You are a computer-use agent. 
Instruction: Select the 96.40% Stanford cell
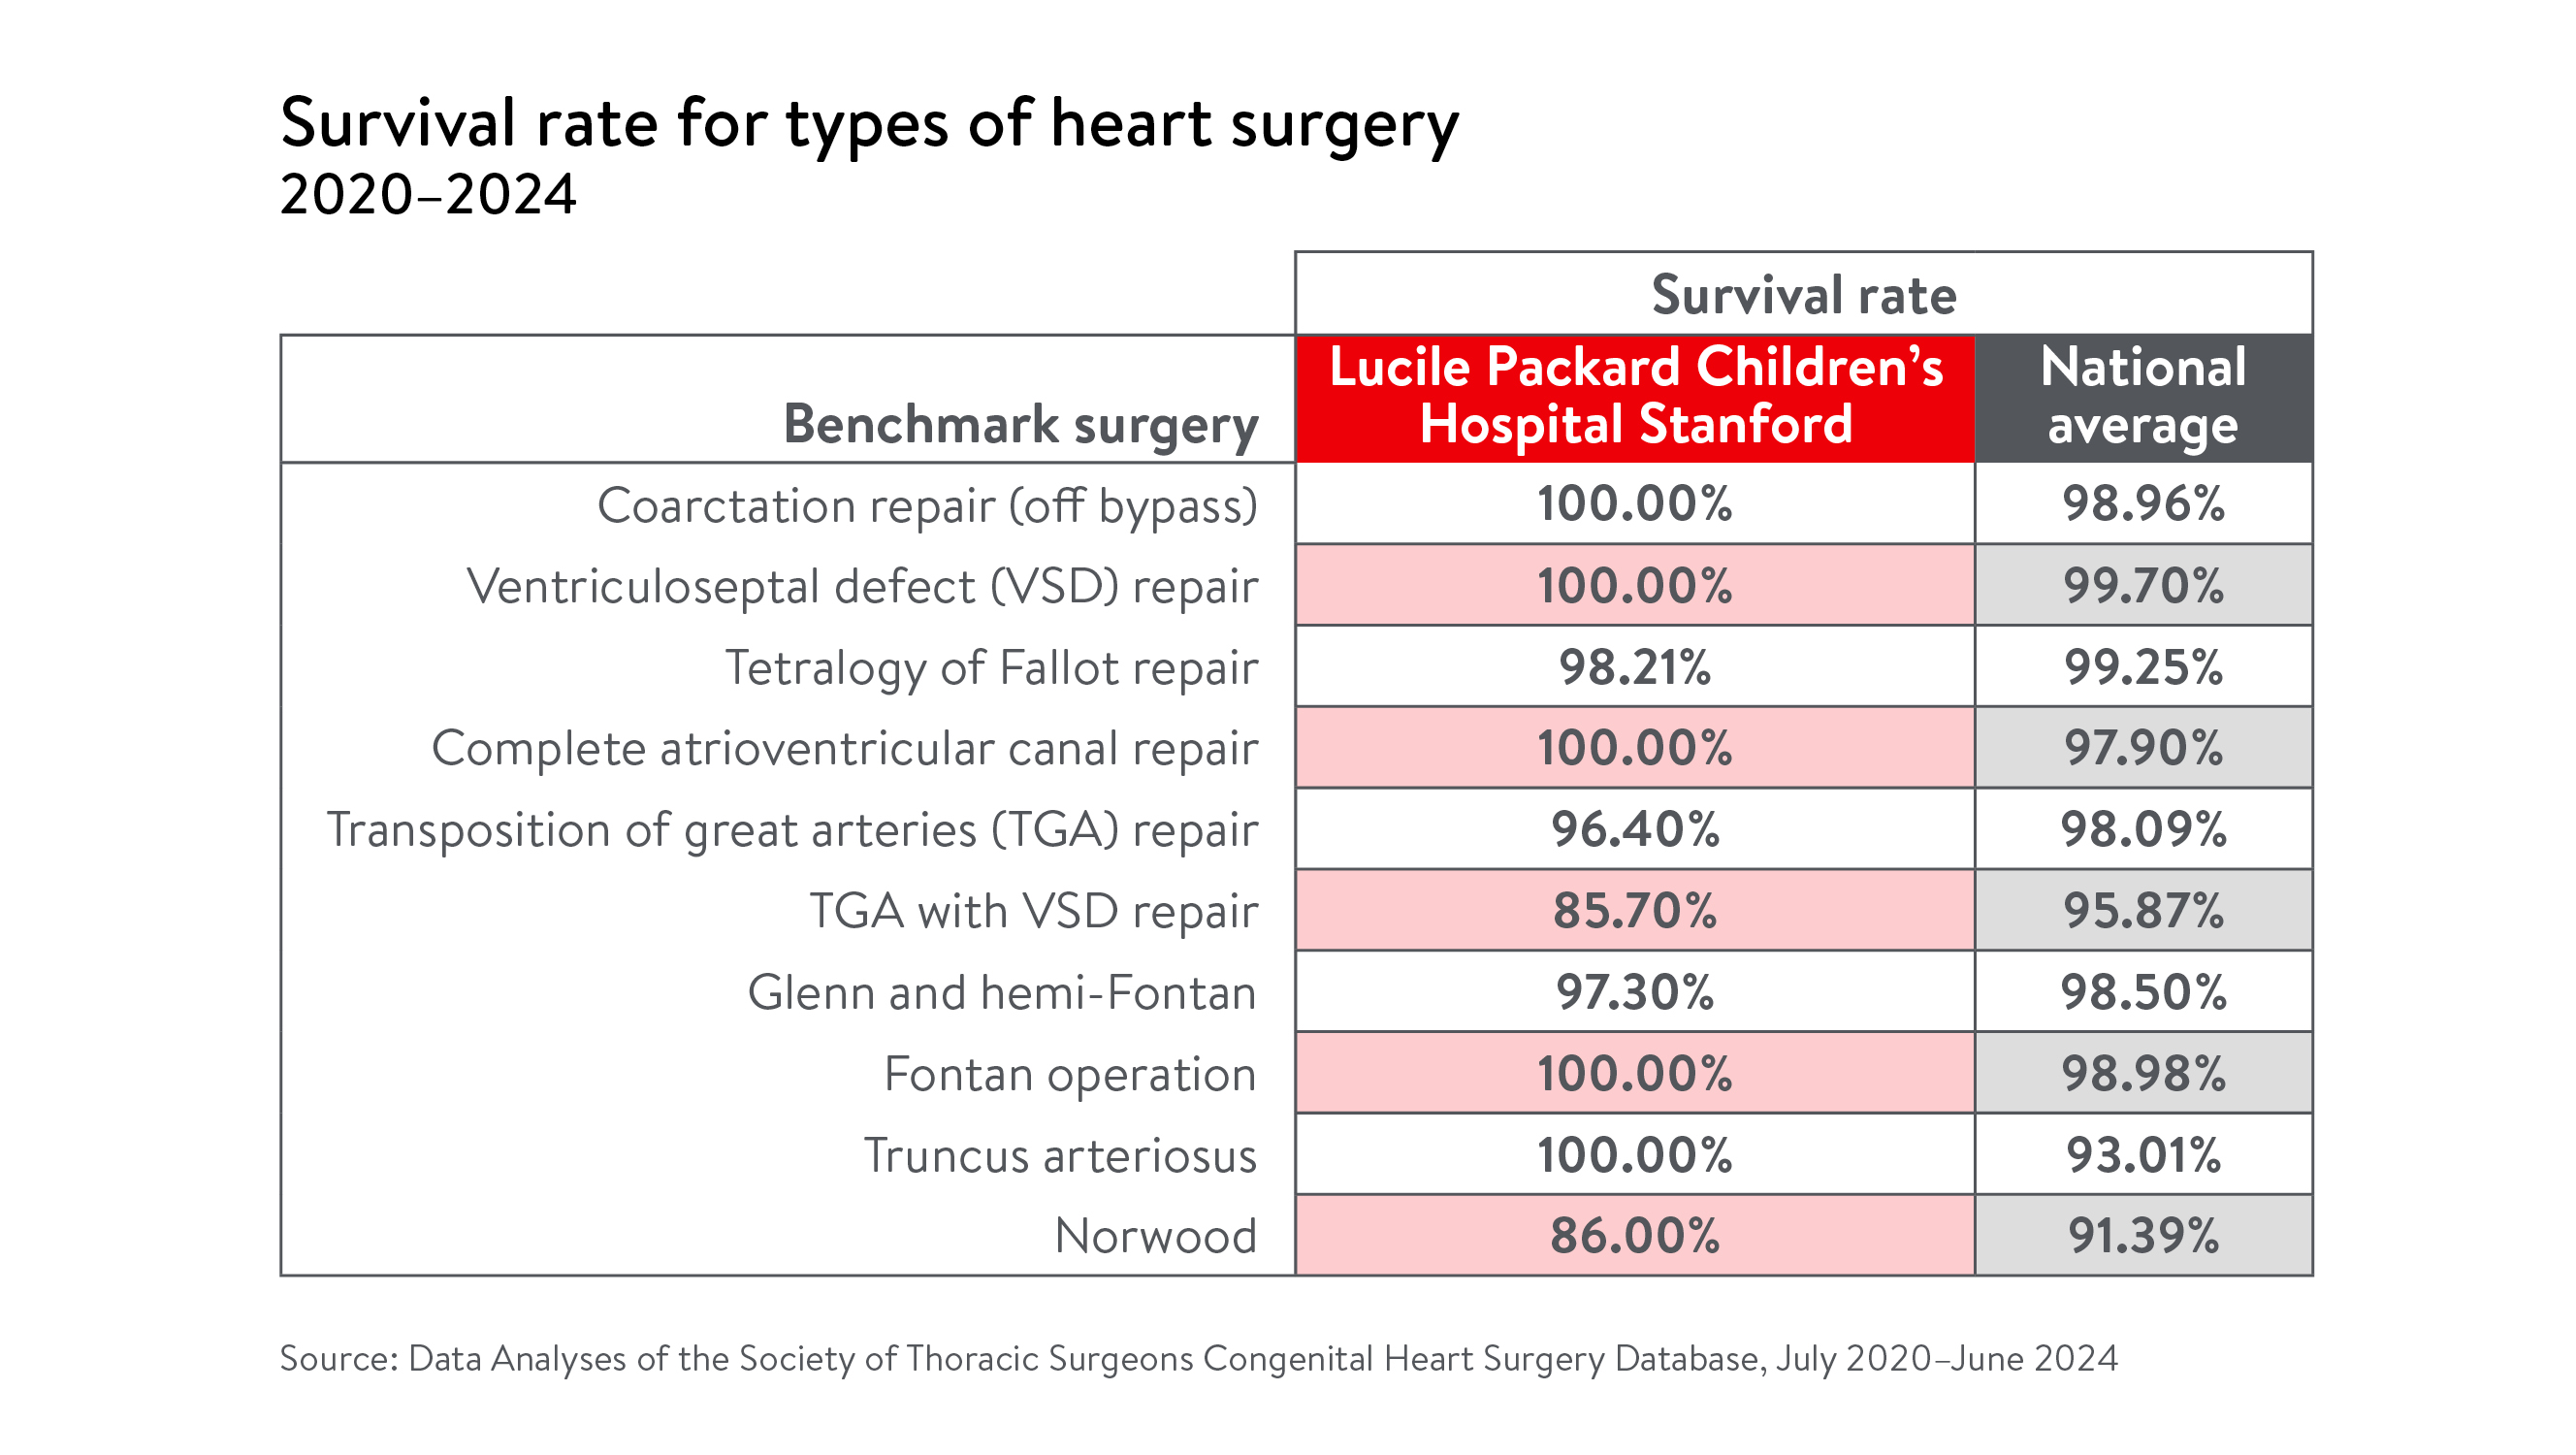(1634, 829)
